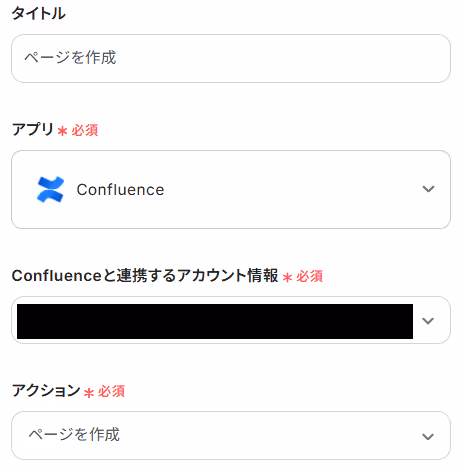Viewport: 462px width, 471px height.
Task: Select the Confluence app name text
Action: [120, 189]
